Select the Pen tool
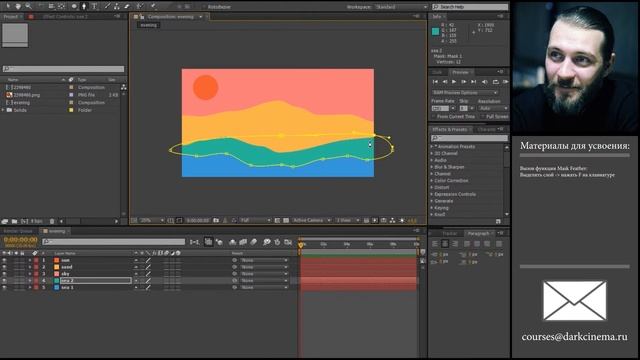 tap(84, 6)
